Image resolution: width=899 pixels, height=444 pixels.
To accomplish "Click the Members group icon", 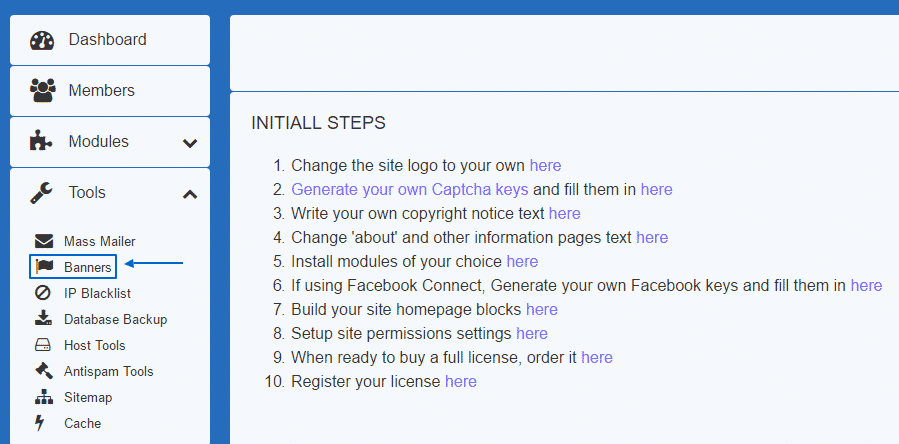I will click(x=42, y=91).
